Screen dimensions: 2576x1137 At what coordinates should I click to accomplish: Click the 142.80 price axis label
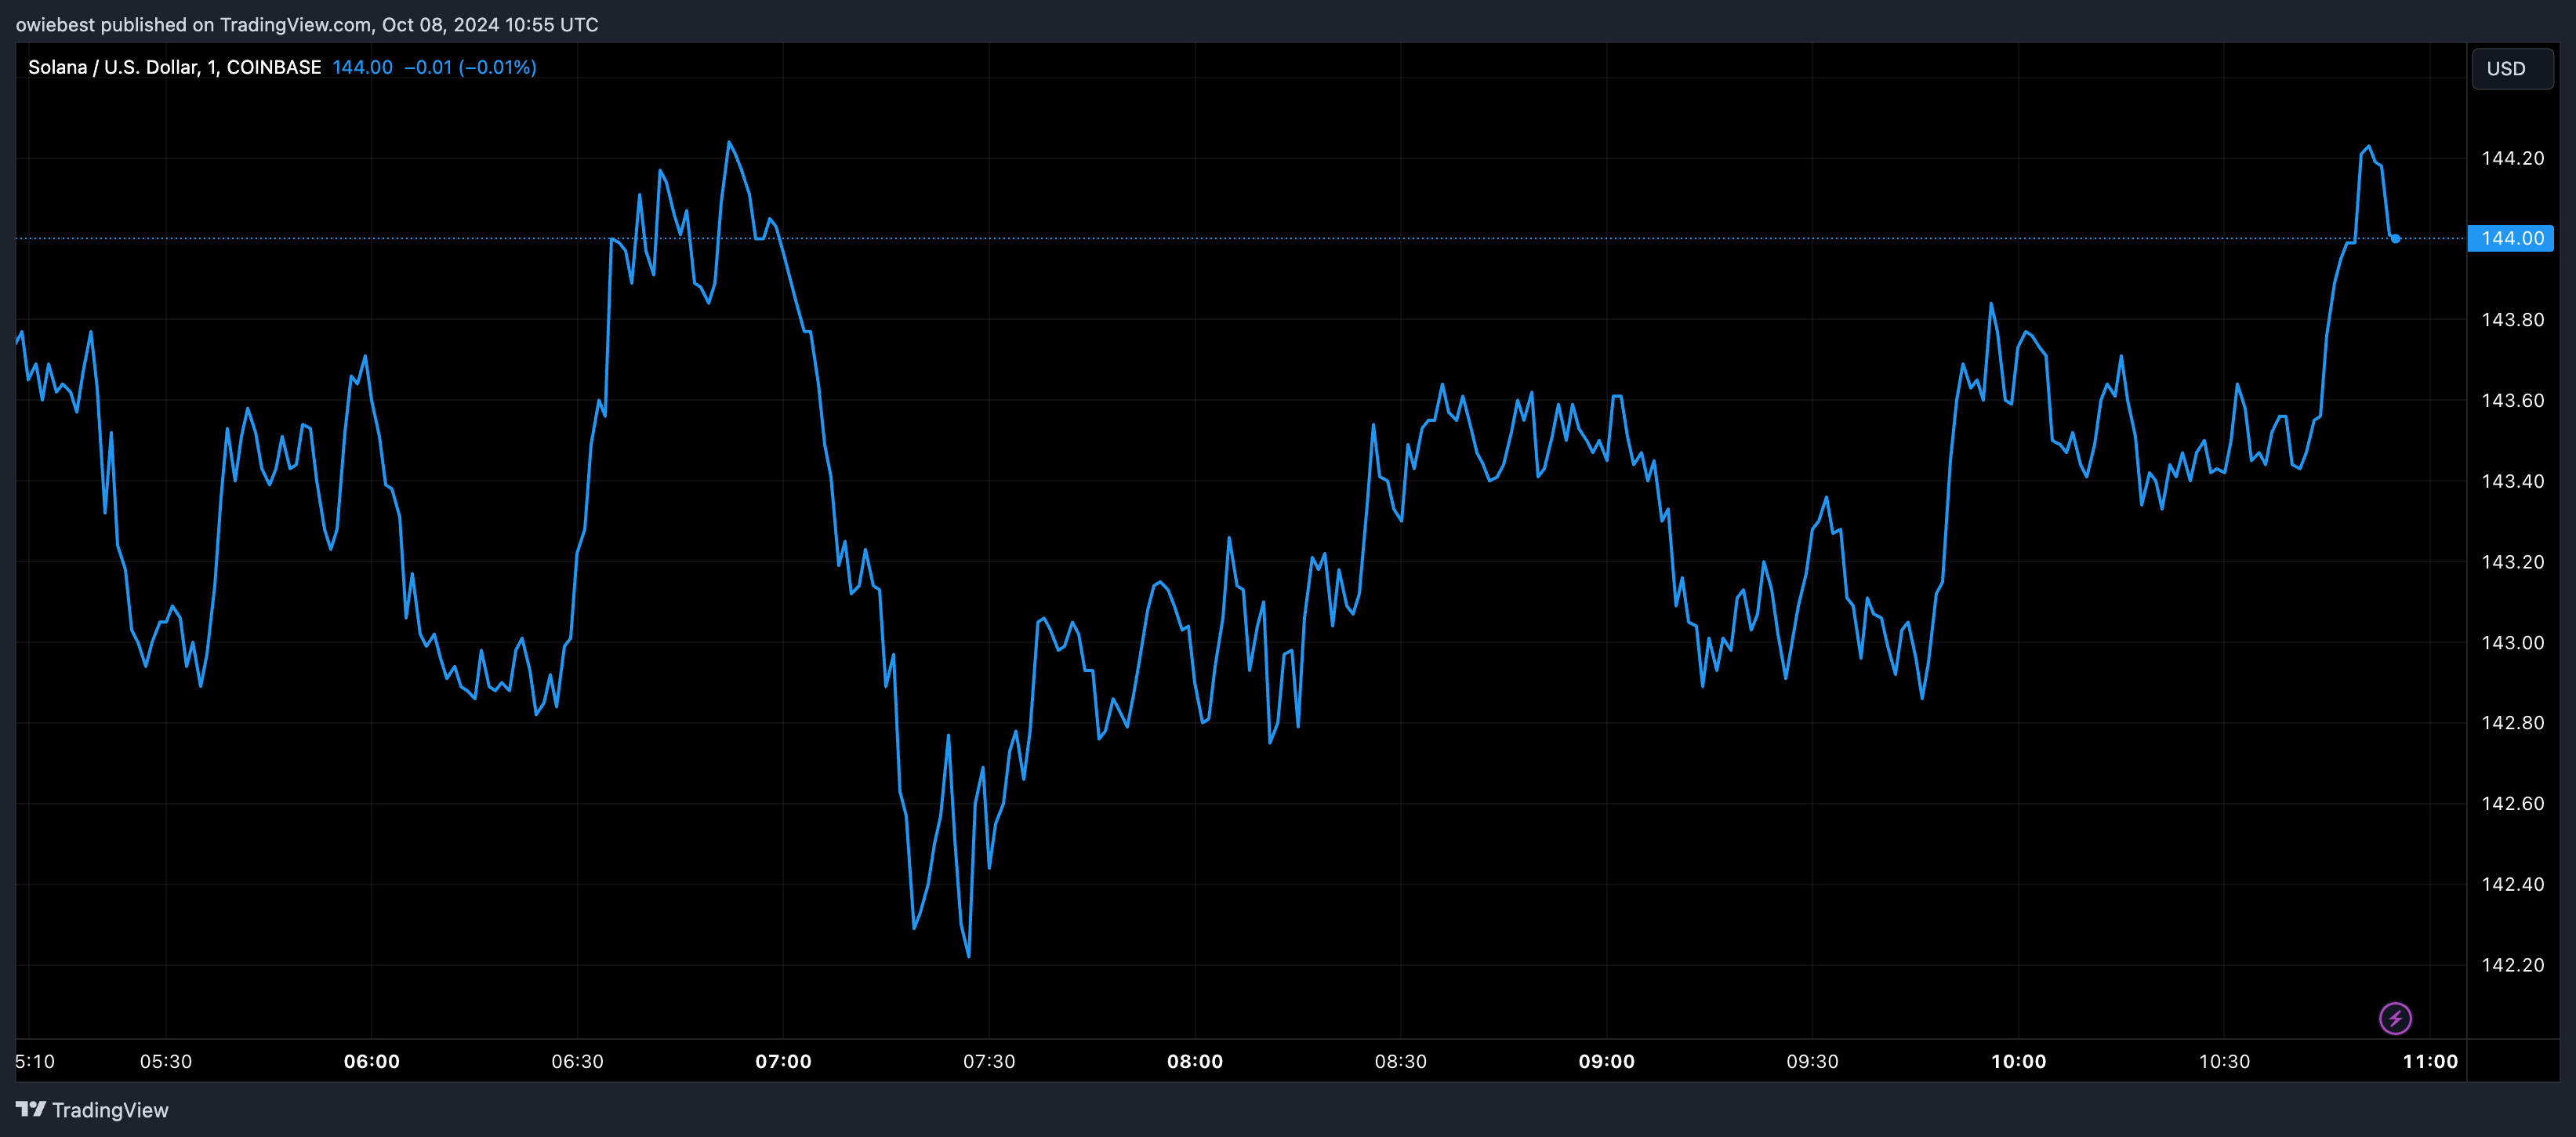pyautogui.click(x=2512, y=723)
